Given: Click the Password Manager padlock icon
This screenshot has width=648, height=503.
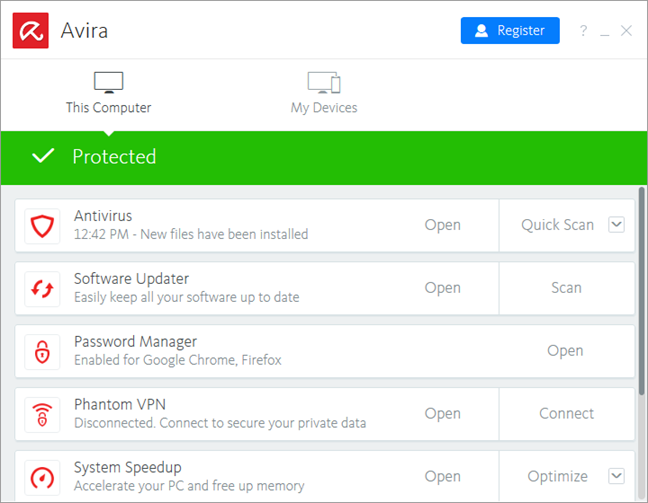Looking at the screenshot, I should [42, 352].
